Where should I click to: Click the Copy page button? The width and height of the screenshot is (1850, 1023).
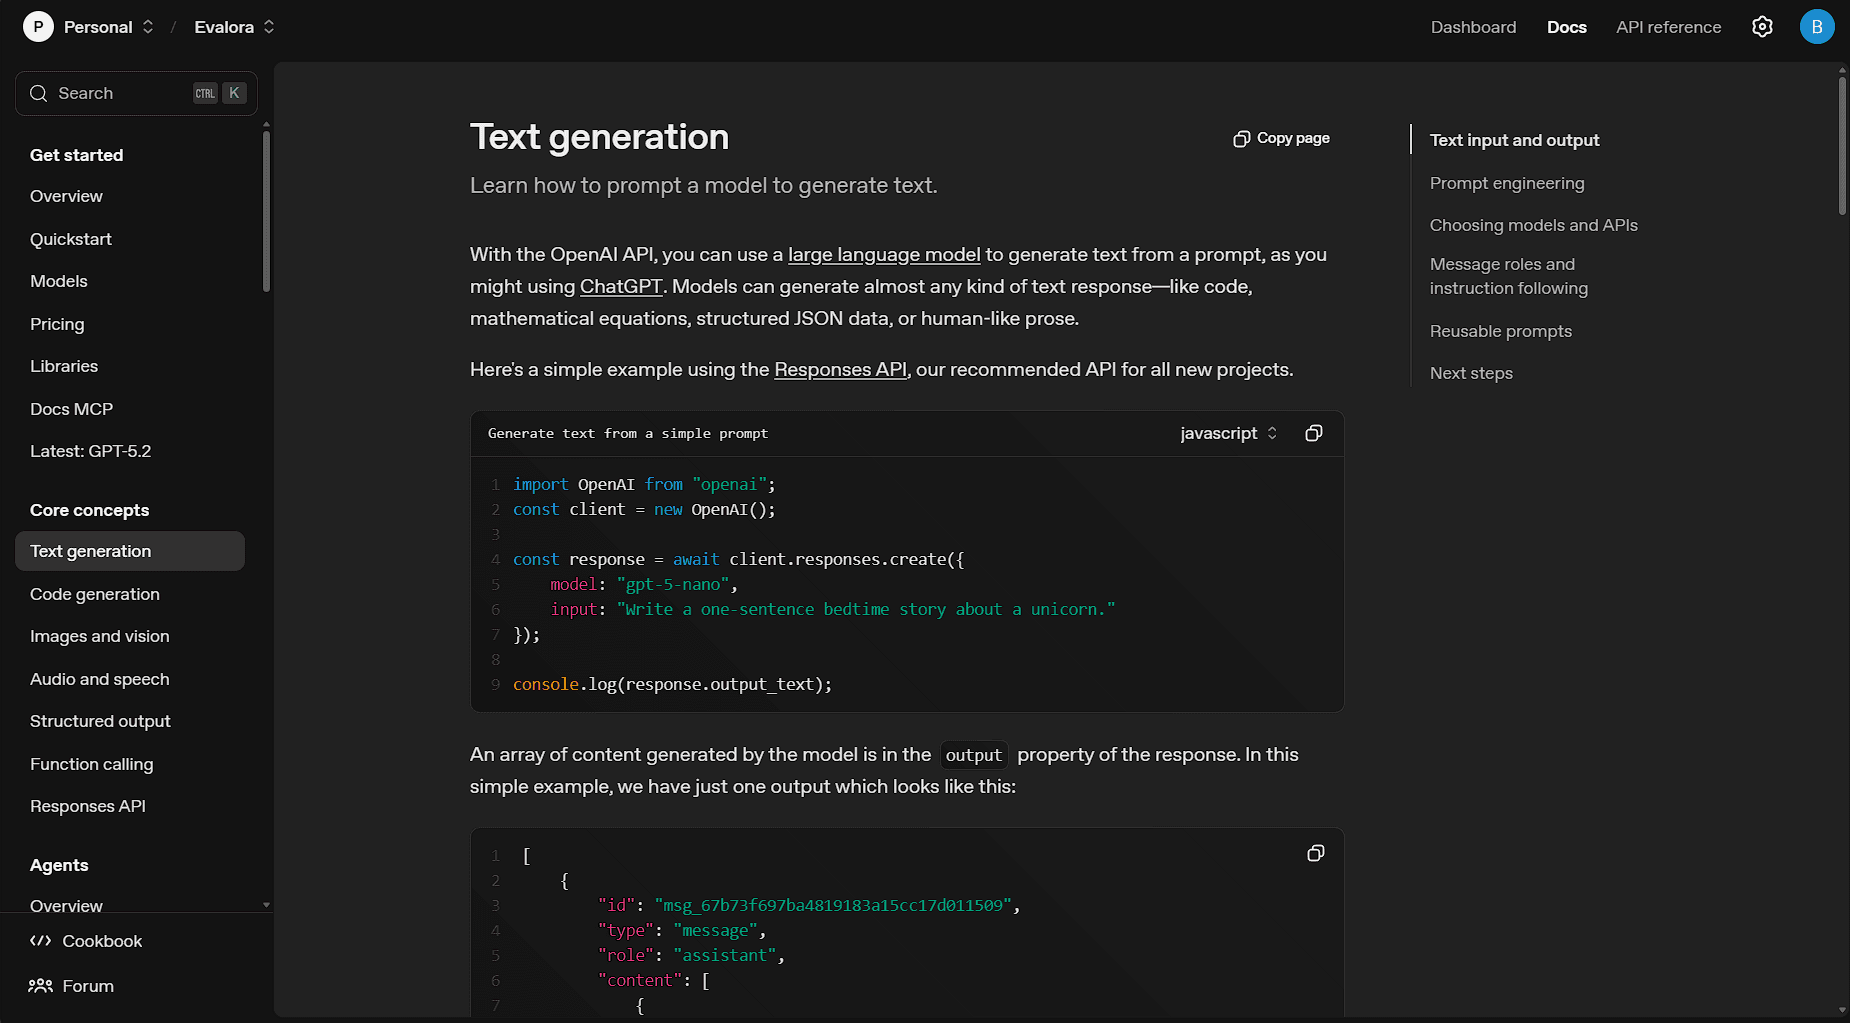(1281, 138)
